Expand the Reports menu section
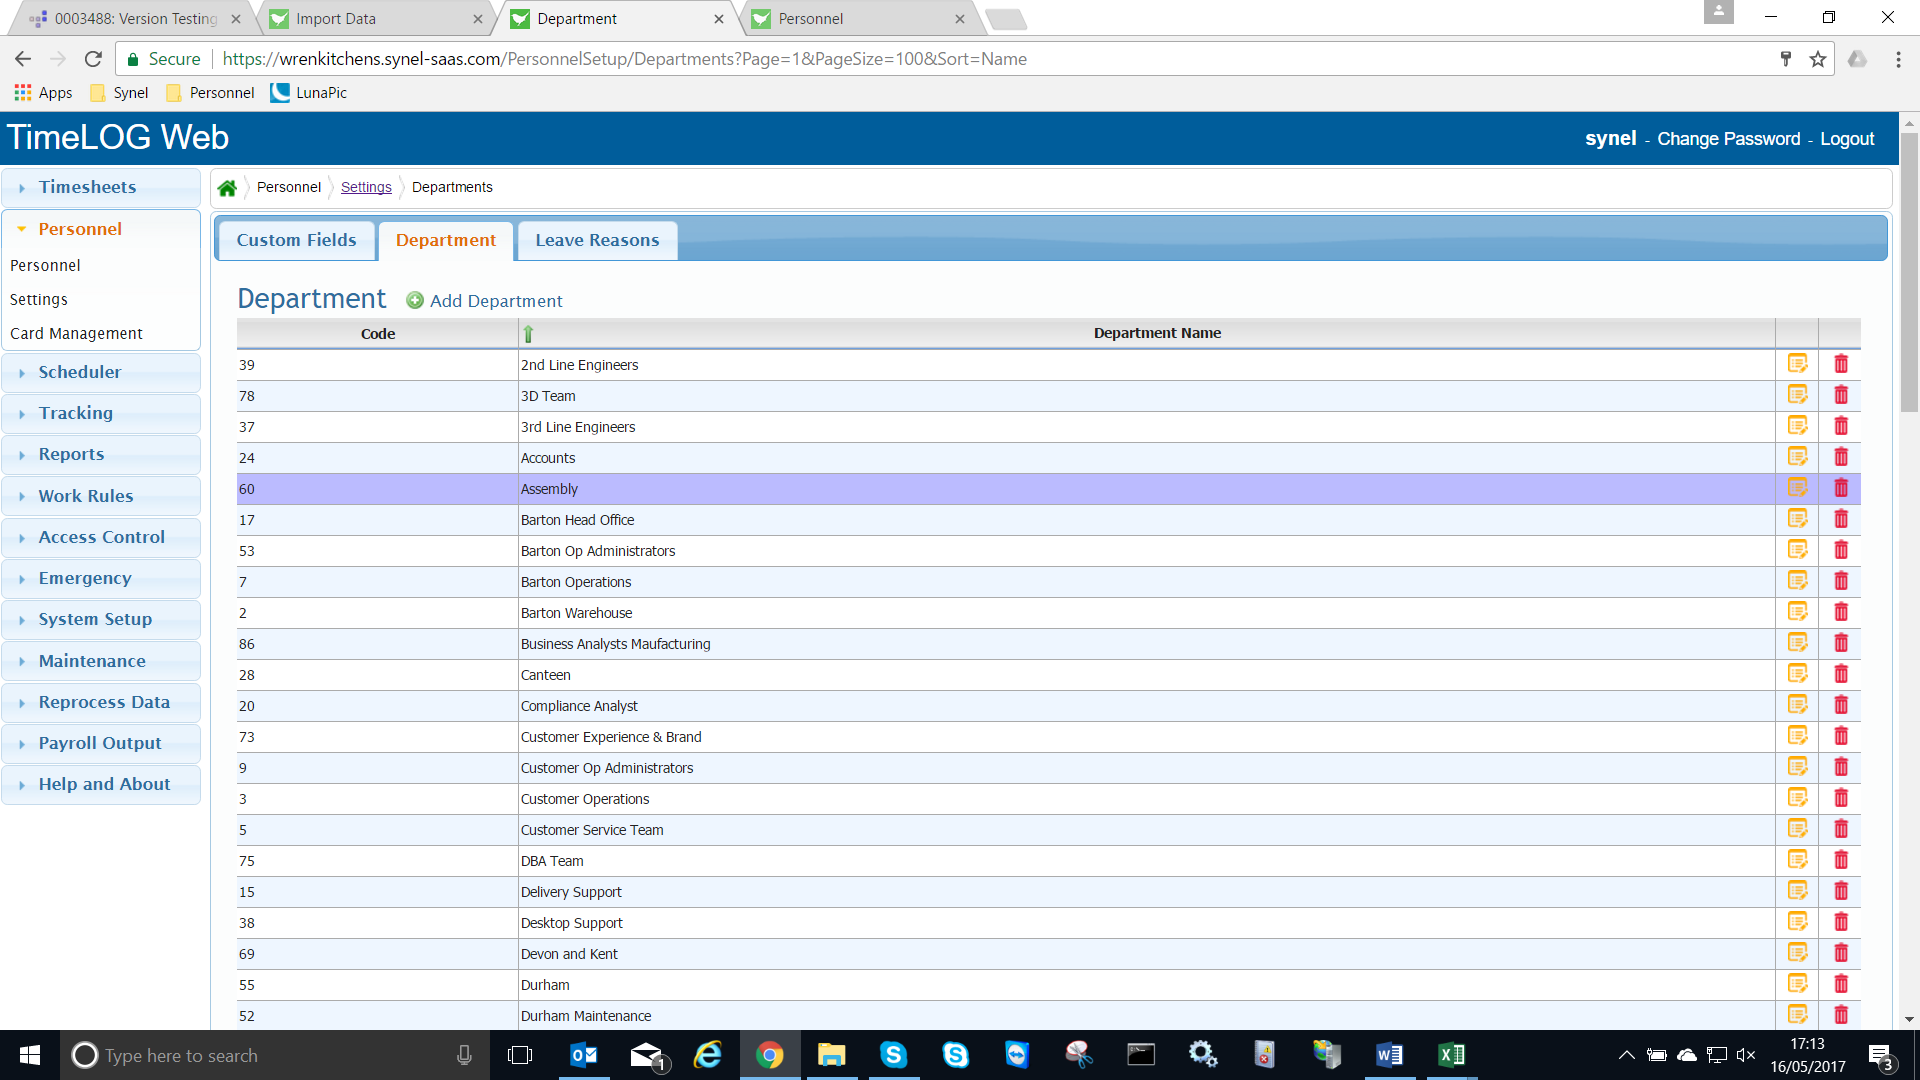The image size is (1920, 1080). 100,454
